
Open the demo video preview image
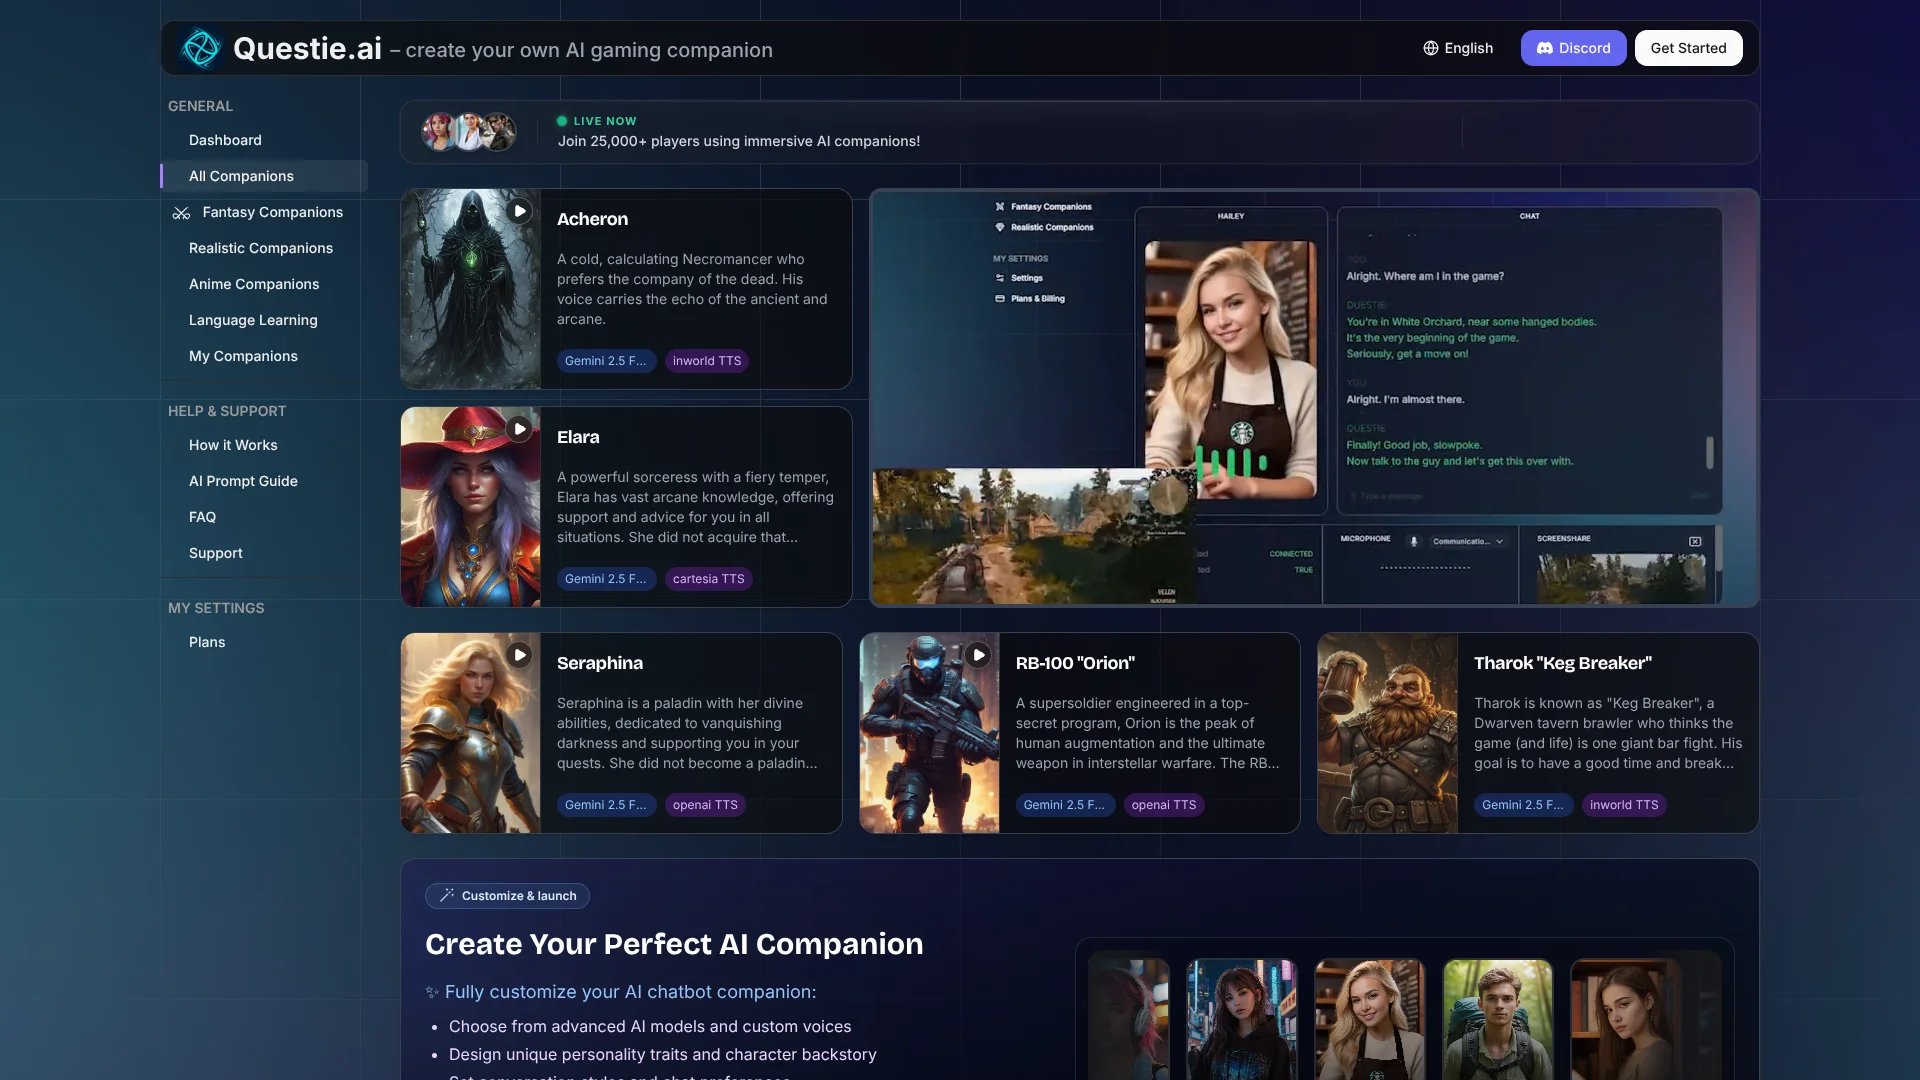(1314, 398)
